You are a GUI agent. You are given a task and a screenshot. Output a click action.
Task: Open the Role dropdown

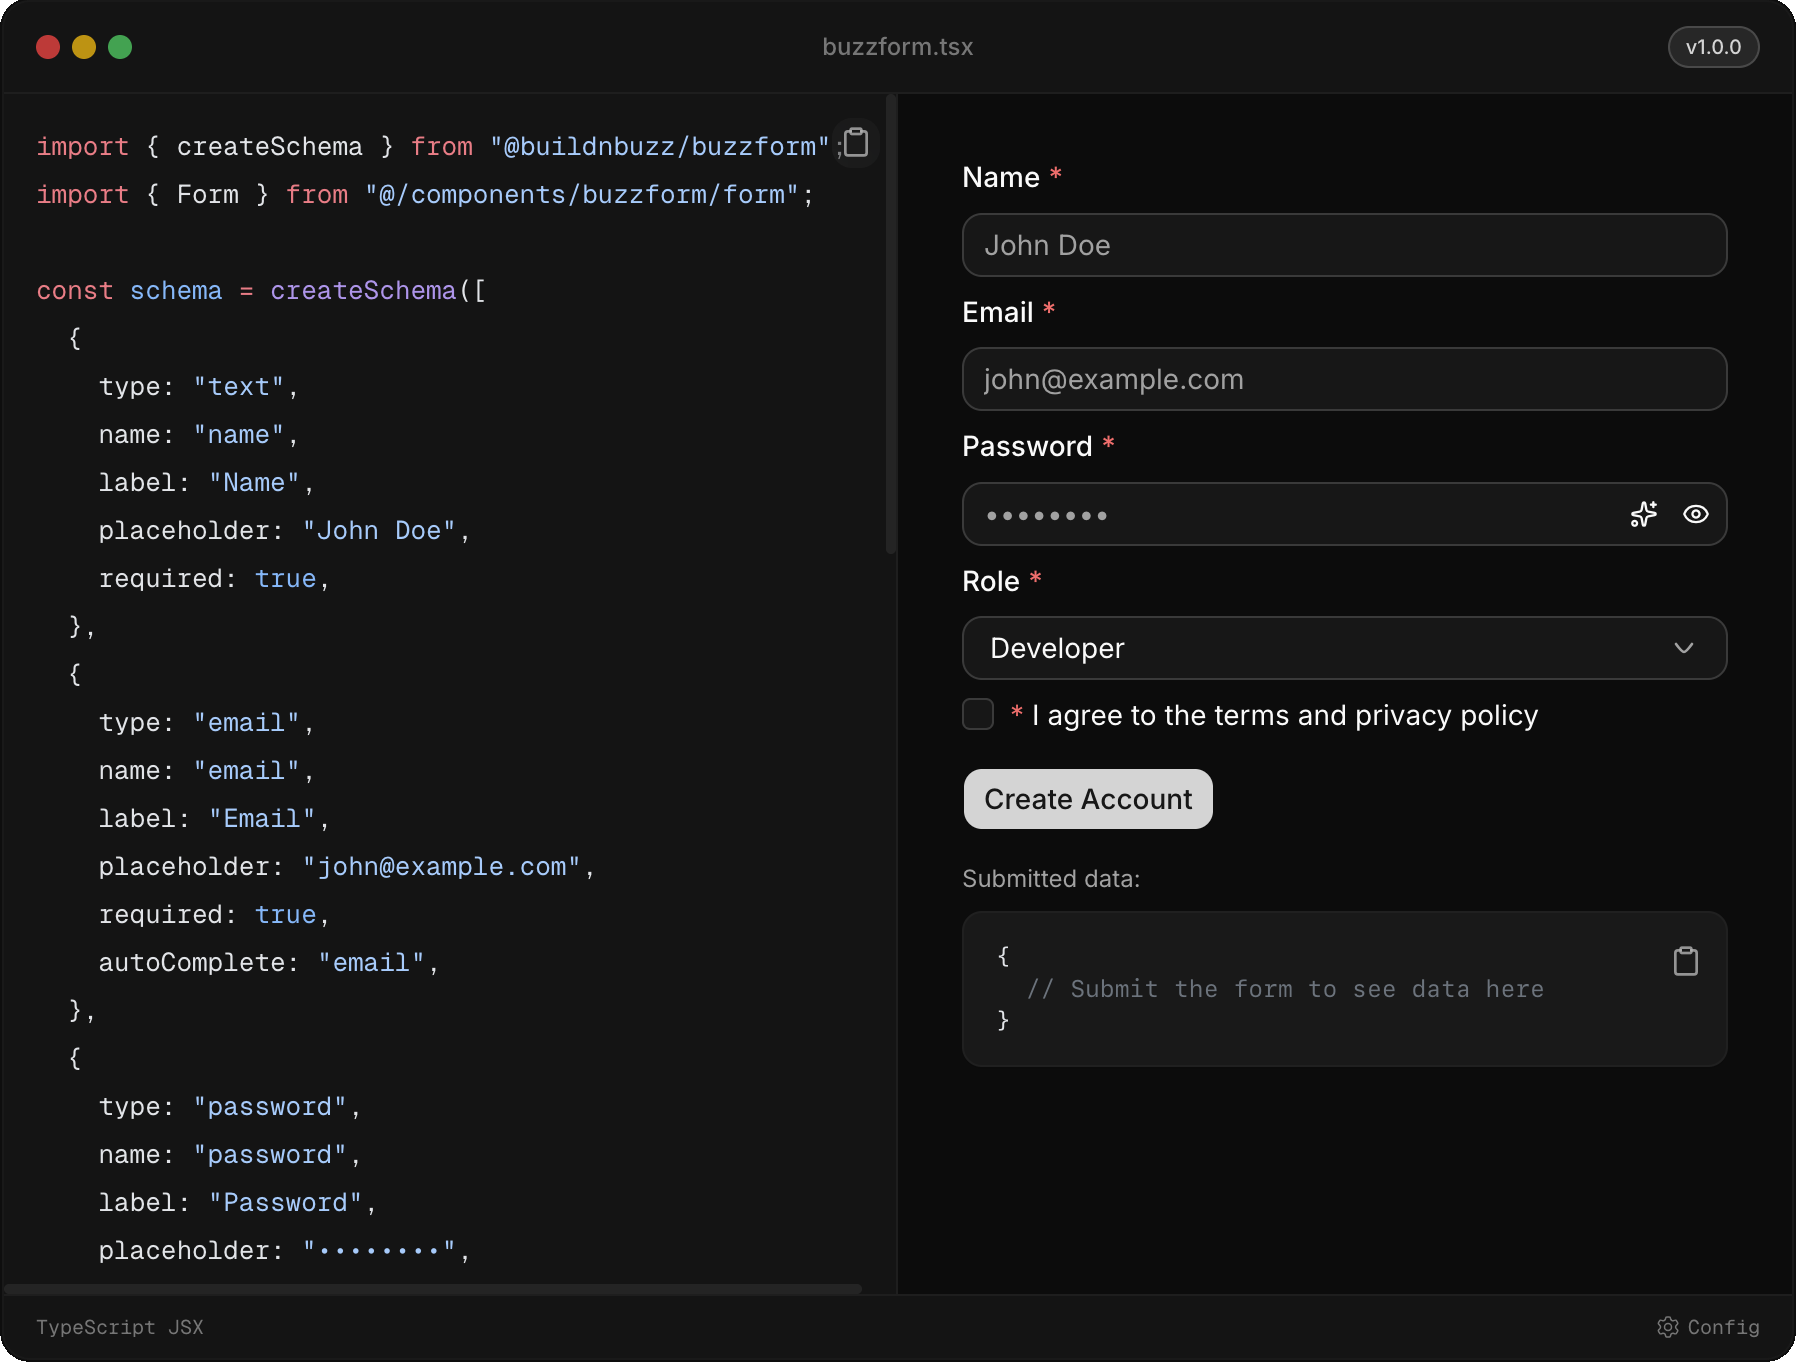pos(1344,648)
